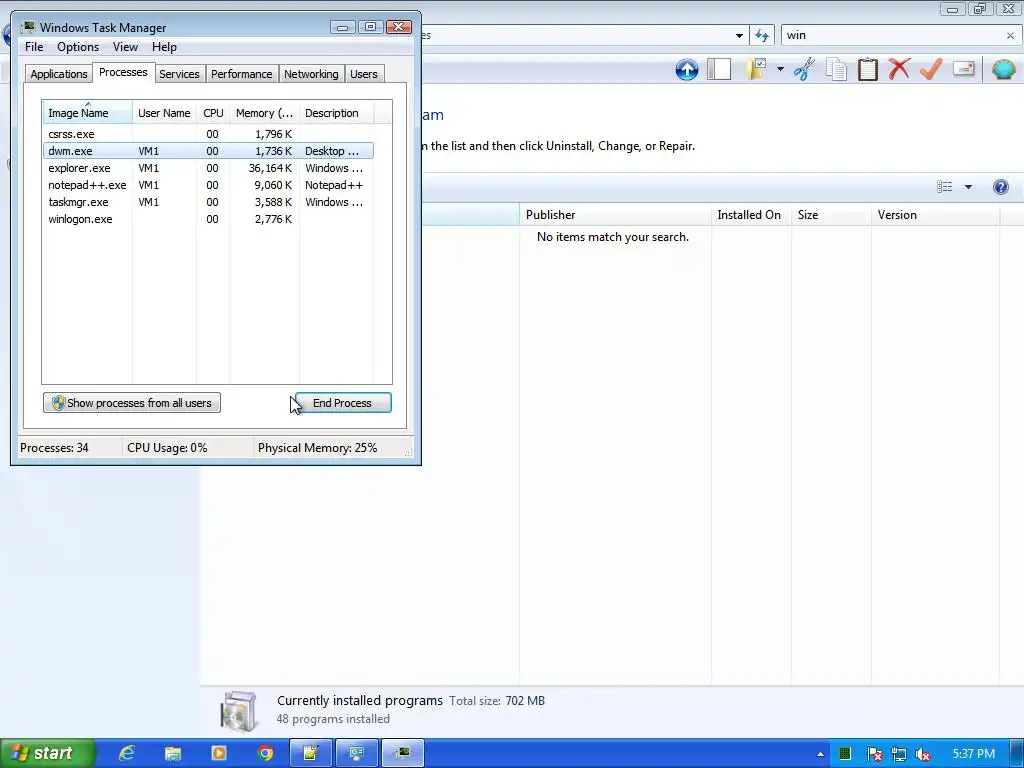1024x768 pixels.
Task: Expand the address bar history dropdown
Action: 739,35
